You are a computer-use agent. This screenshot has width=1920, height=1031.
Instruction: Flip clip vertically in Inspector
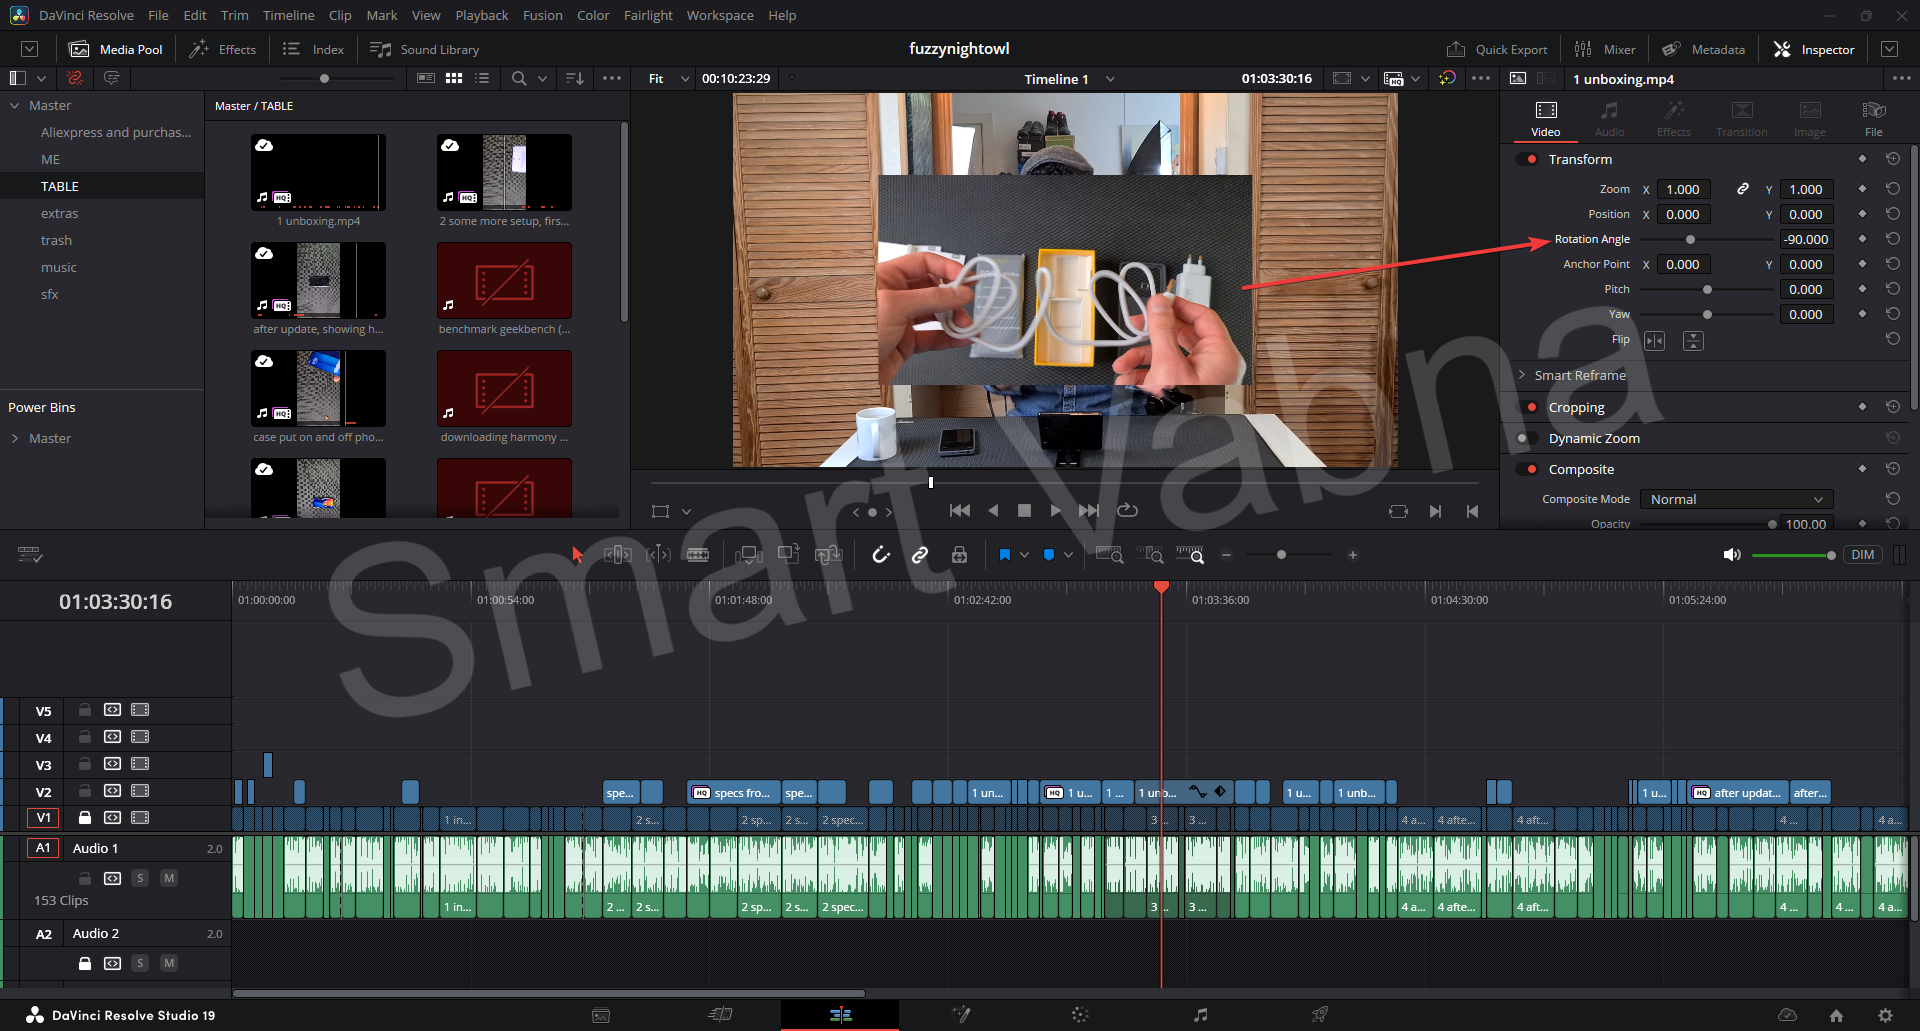[x=1693, y=341]
